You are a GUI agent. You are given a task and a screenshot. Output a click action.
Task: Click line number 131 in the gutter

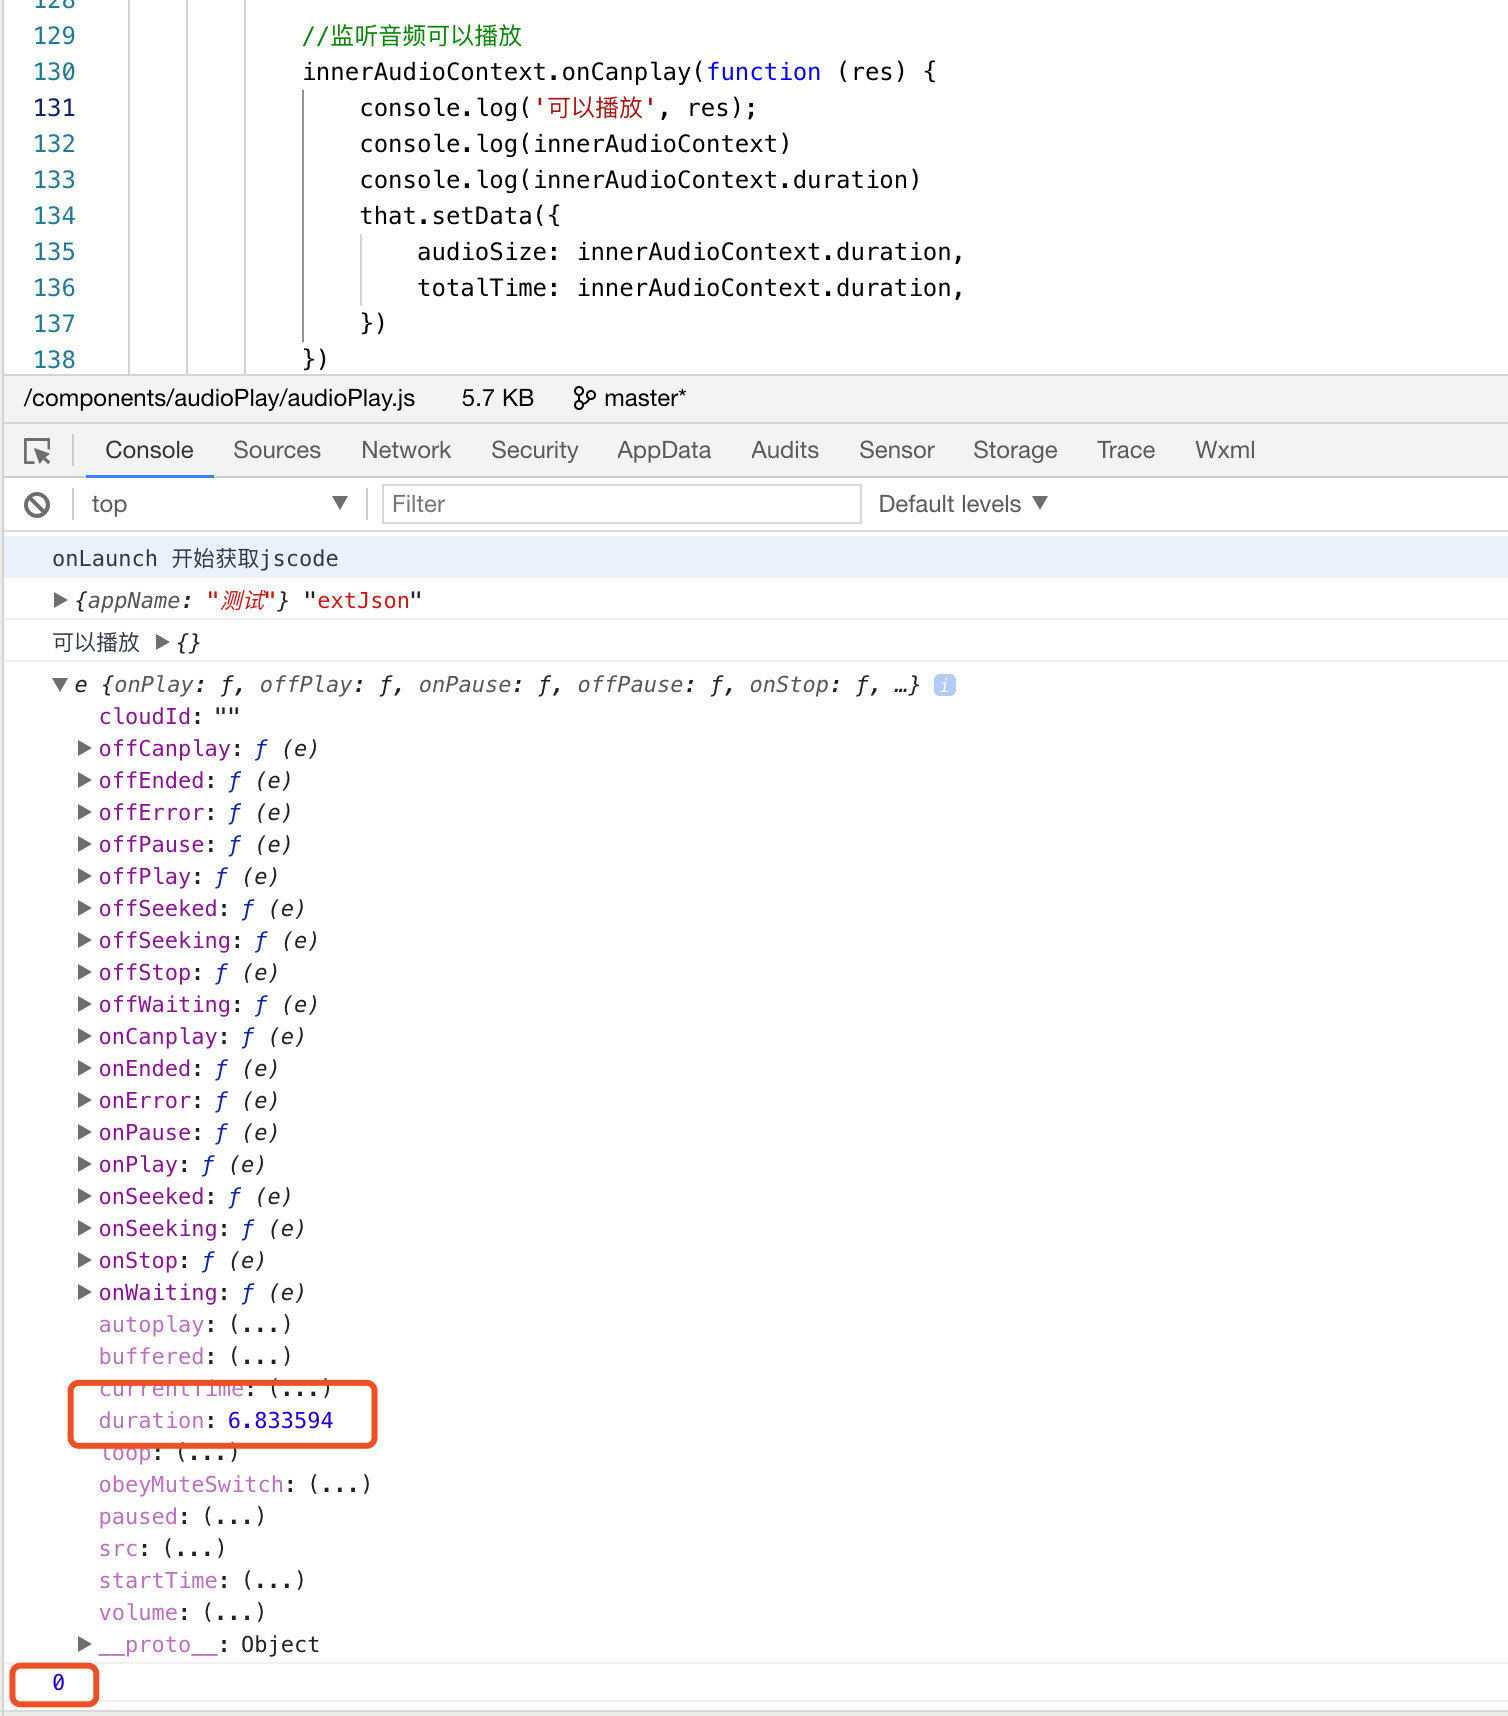tap(54, 108)
